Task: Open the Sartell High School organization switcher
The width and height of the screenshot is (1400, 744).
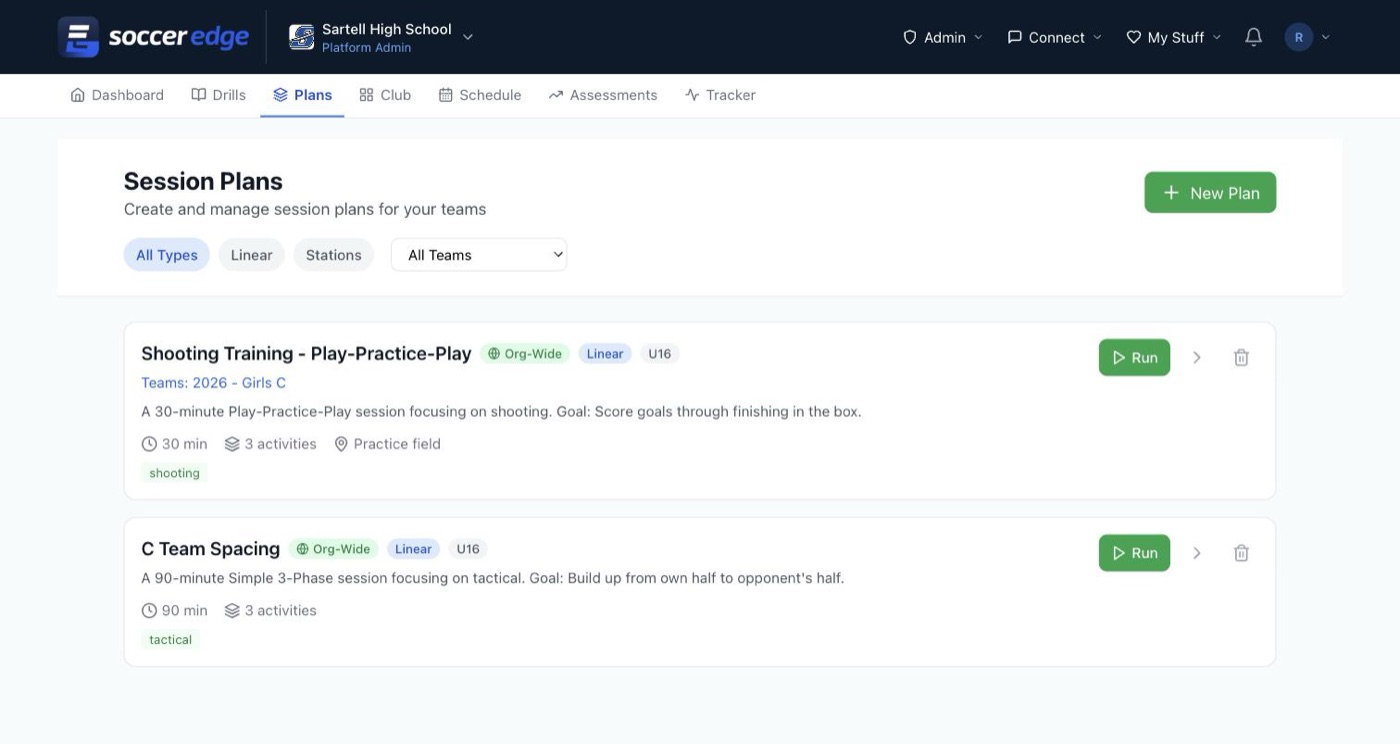Action: [x=381, y=37]
